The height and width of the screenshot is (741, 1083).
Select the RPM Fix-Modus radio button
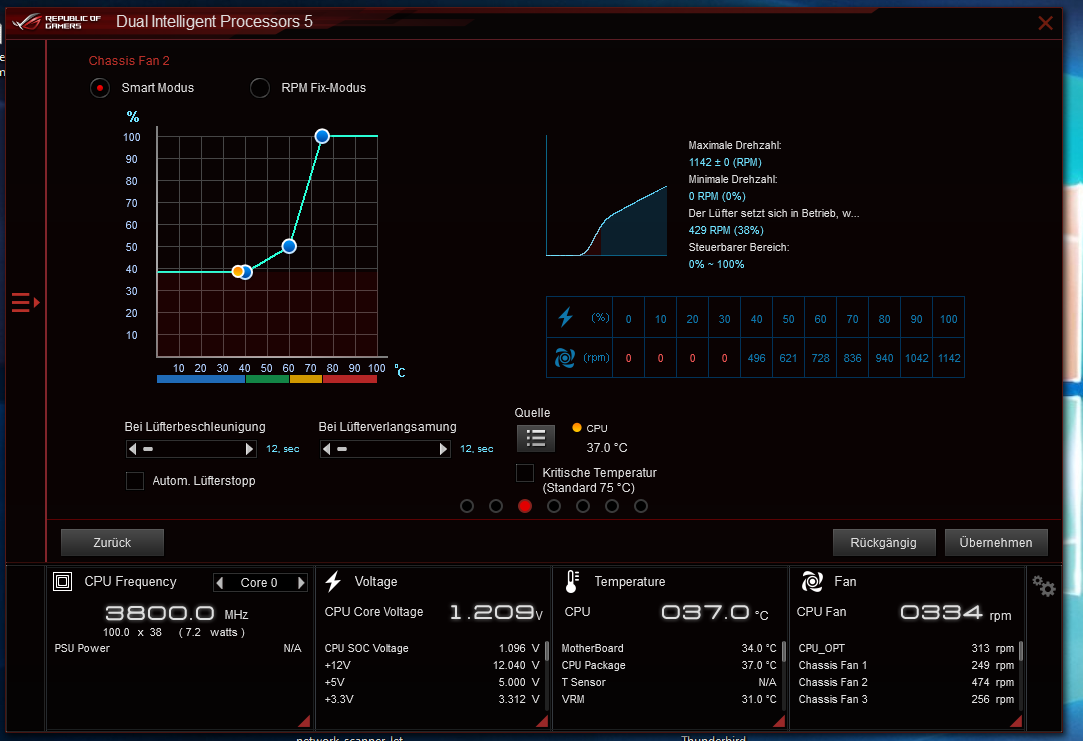(x=260, y=88)
